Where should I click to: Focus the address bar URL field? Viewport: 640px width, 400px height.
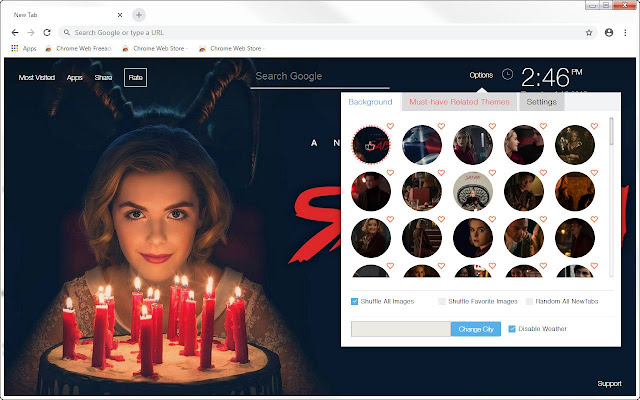[327, 33]
